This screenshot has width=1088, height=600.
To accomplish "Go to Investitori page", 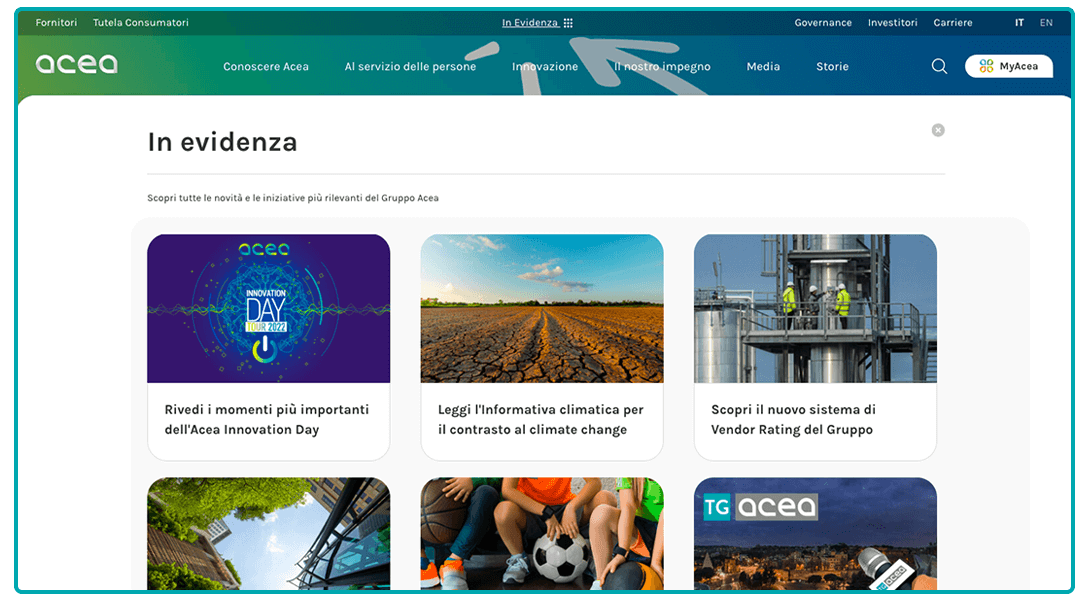I will point(892,22).
